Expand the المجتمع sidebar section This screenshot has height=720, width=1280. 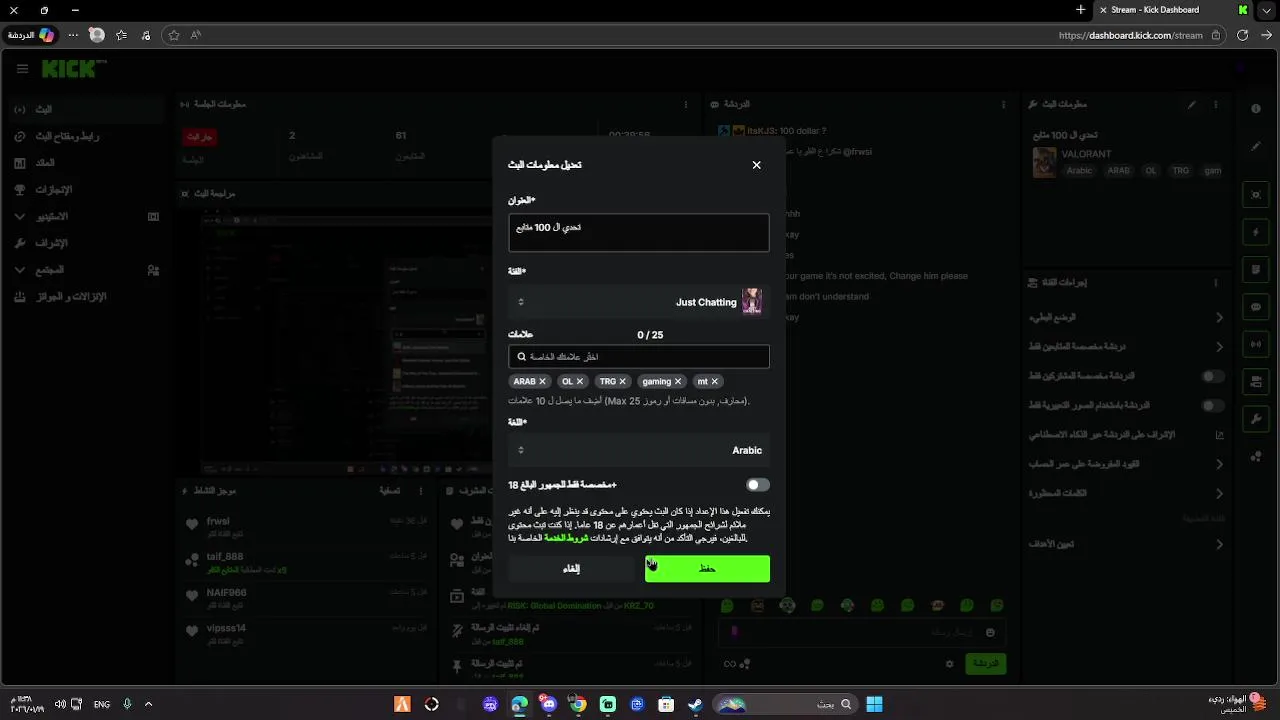click(85, 270)
